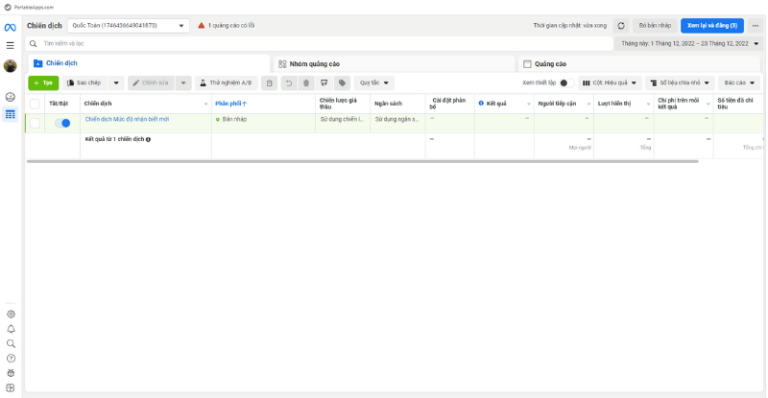Click the undo arrow icon in toolbar

click(289, 83)
